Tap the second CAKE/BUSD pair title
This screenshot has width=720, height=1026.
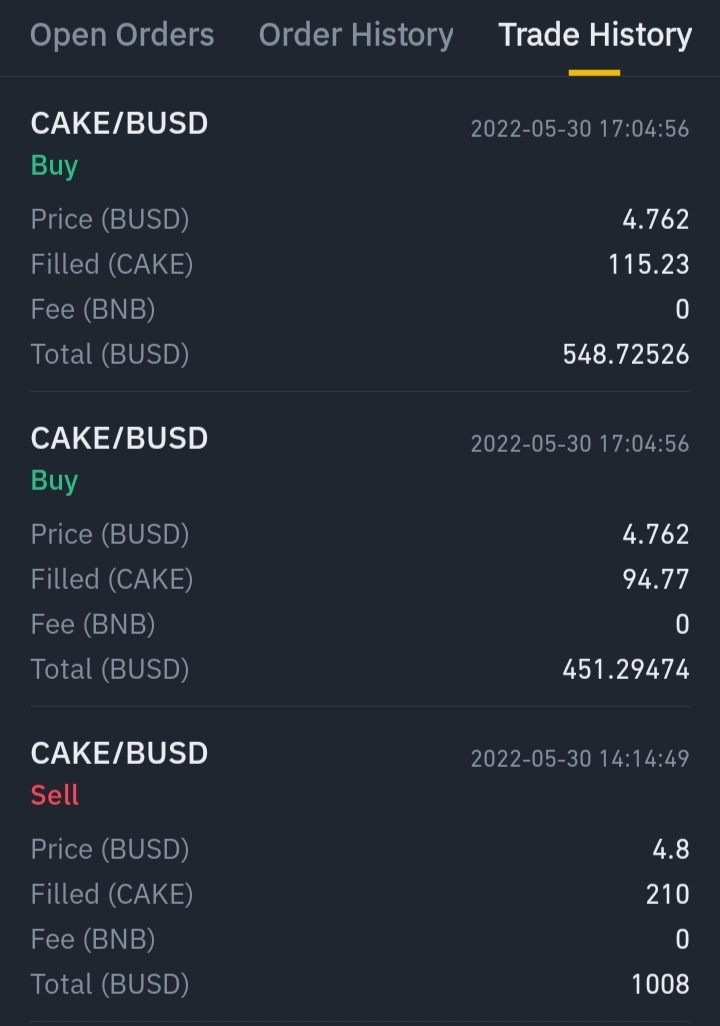[x=119, y=438]
